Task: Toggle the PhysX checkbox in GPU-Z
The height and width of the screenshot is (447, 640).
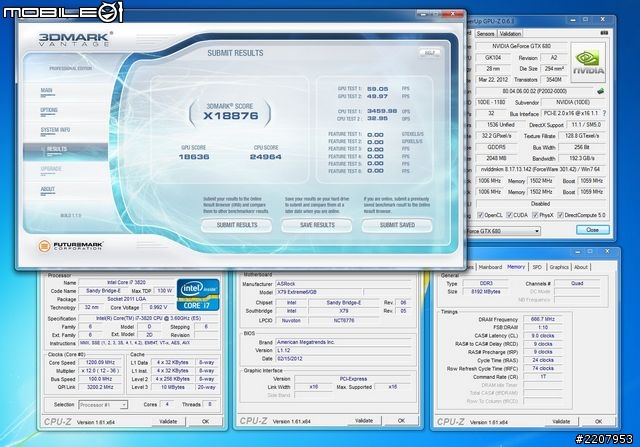Action: pos(535,215)
